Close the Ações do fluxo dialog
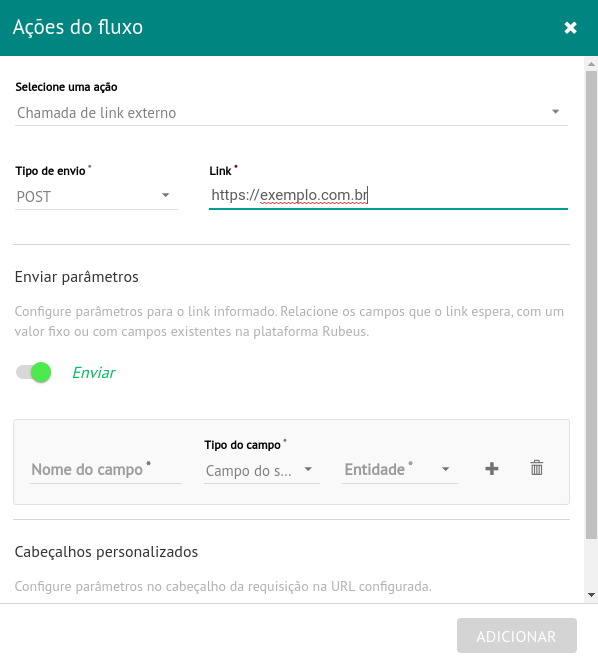This screenshot has width=598, height=659. pos(570,28)
